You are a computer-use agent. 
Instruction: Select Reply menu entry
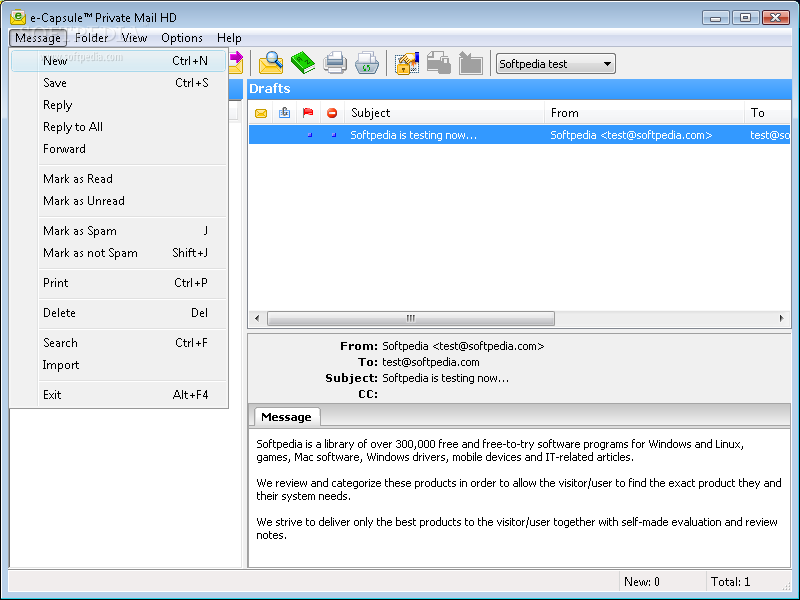pos(118,105)
